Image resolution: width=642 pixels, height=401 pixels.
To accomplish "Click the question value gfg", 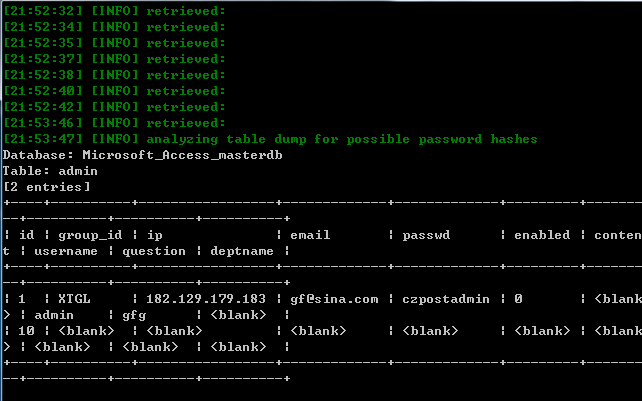I will pos(134,315).
